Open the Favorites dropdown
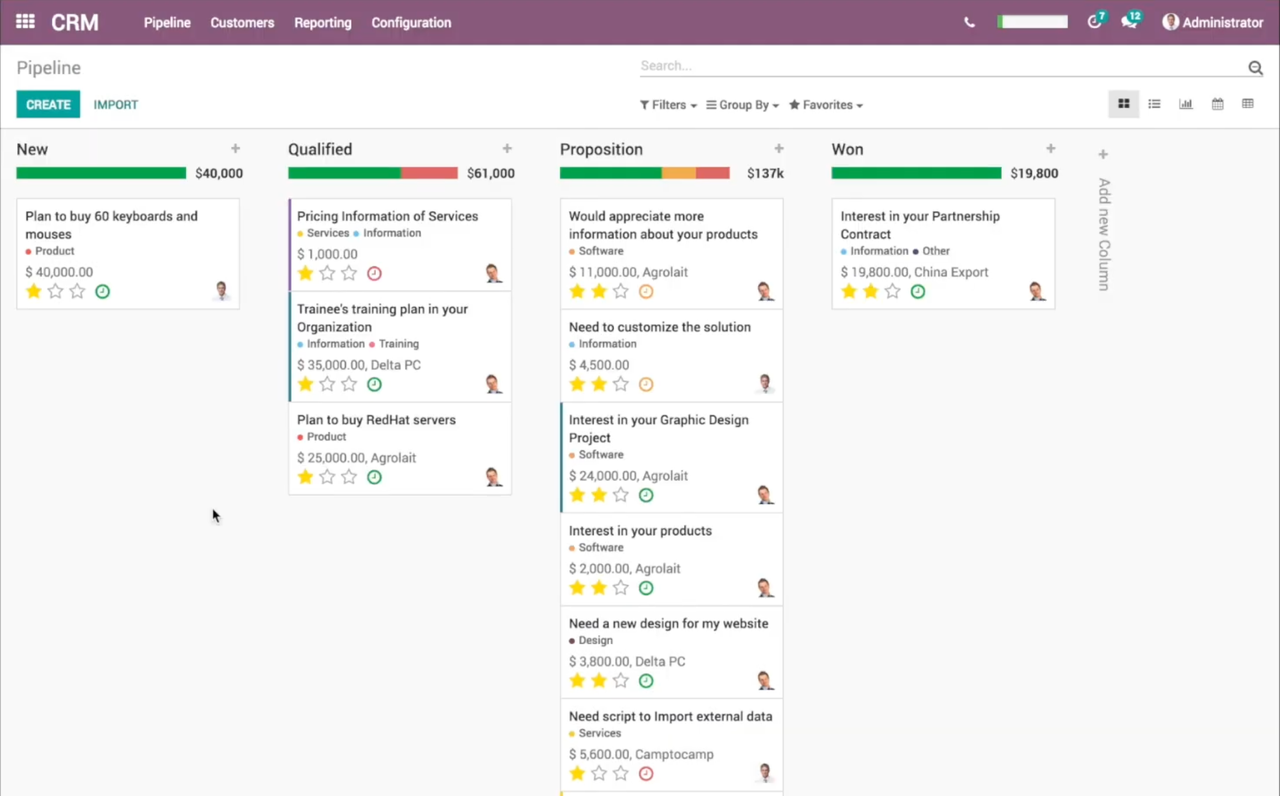This screenshot has height=796, width=1280. pyautogui.click(x=826, y=104)
